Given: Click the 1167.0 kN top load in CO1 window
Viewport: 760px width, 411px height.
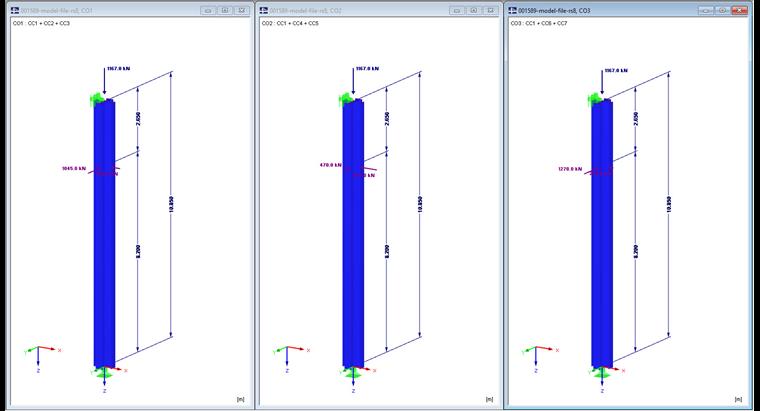Looking at the screenshot, I should click(x=118, y=69).
